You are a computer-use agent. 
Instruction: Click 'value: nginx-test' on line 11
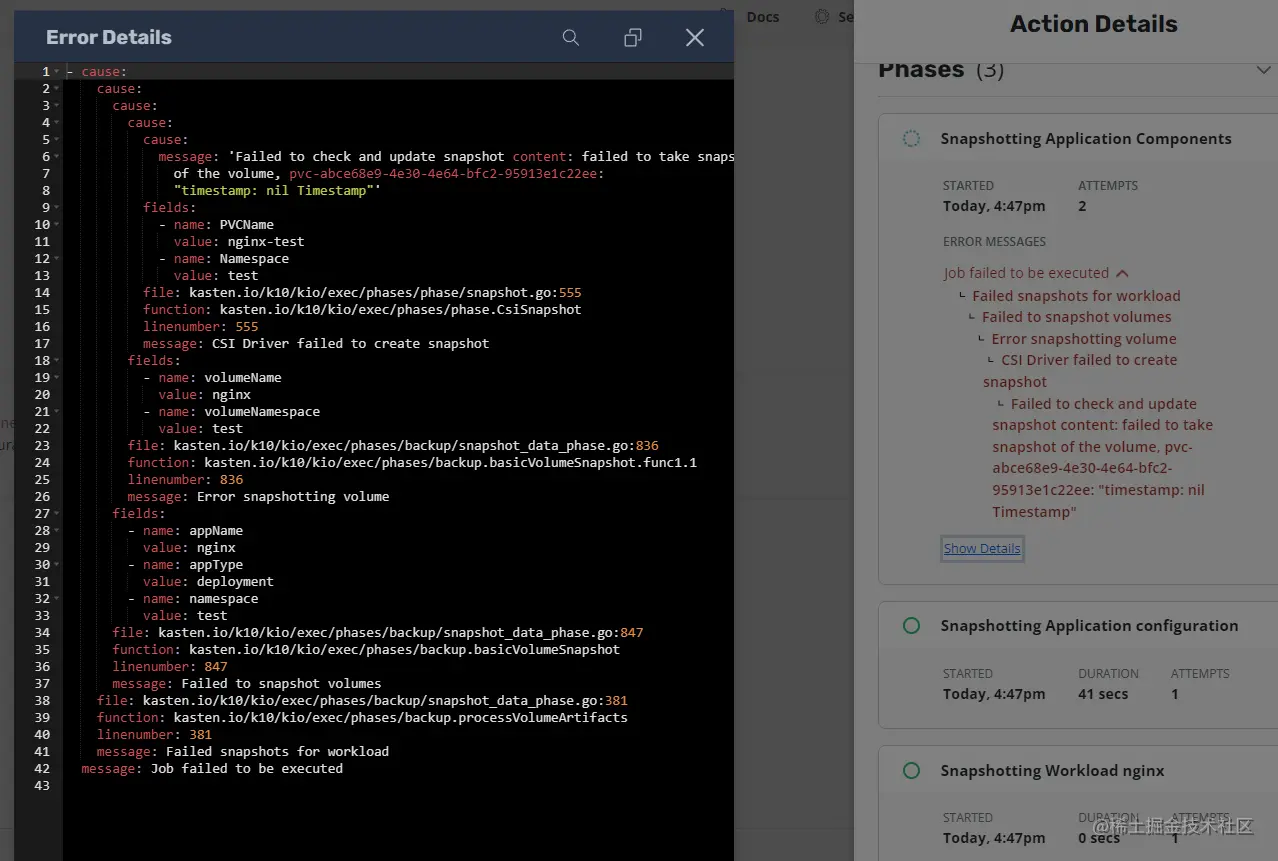(x=239, y=242)
